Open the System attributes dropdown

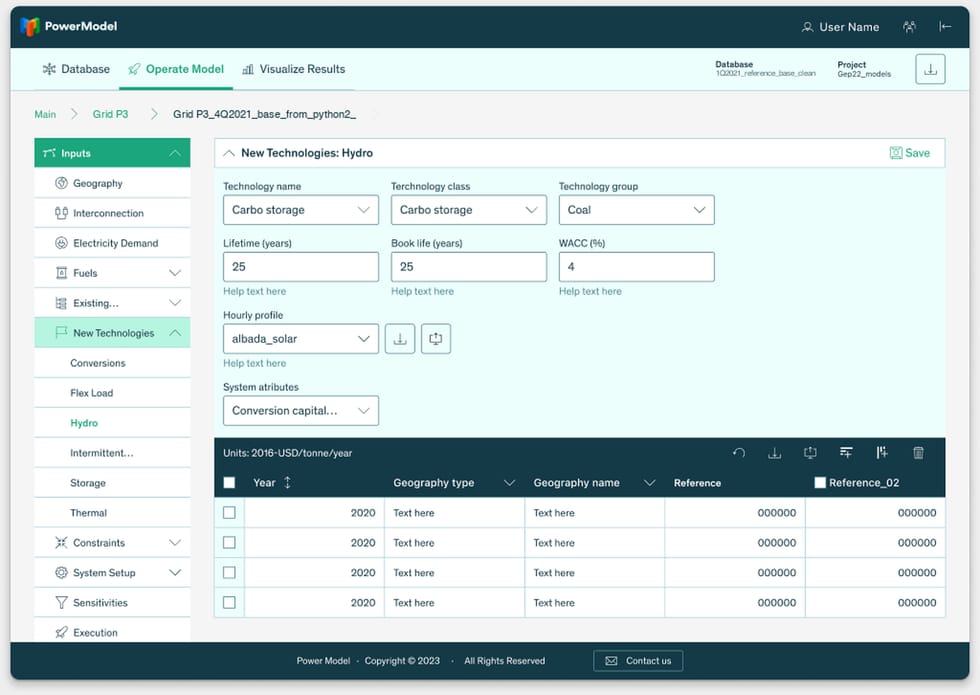click(301, 411)
